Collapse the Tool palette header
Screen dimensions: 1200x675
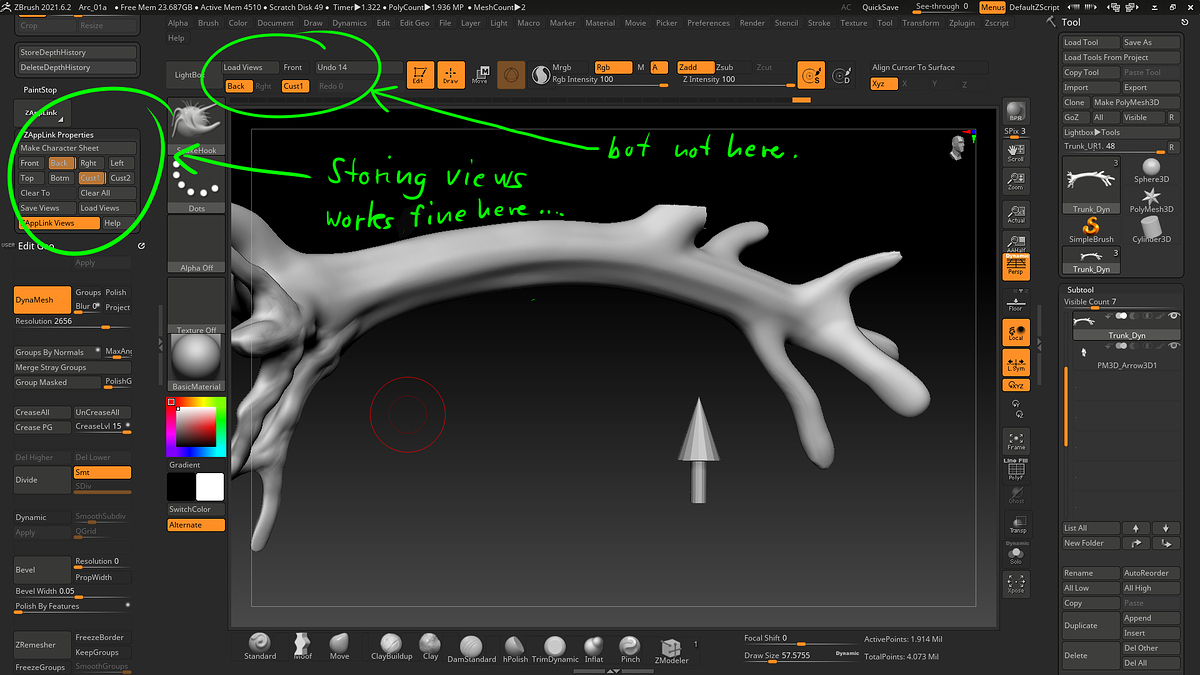(1071, 22)
